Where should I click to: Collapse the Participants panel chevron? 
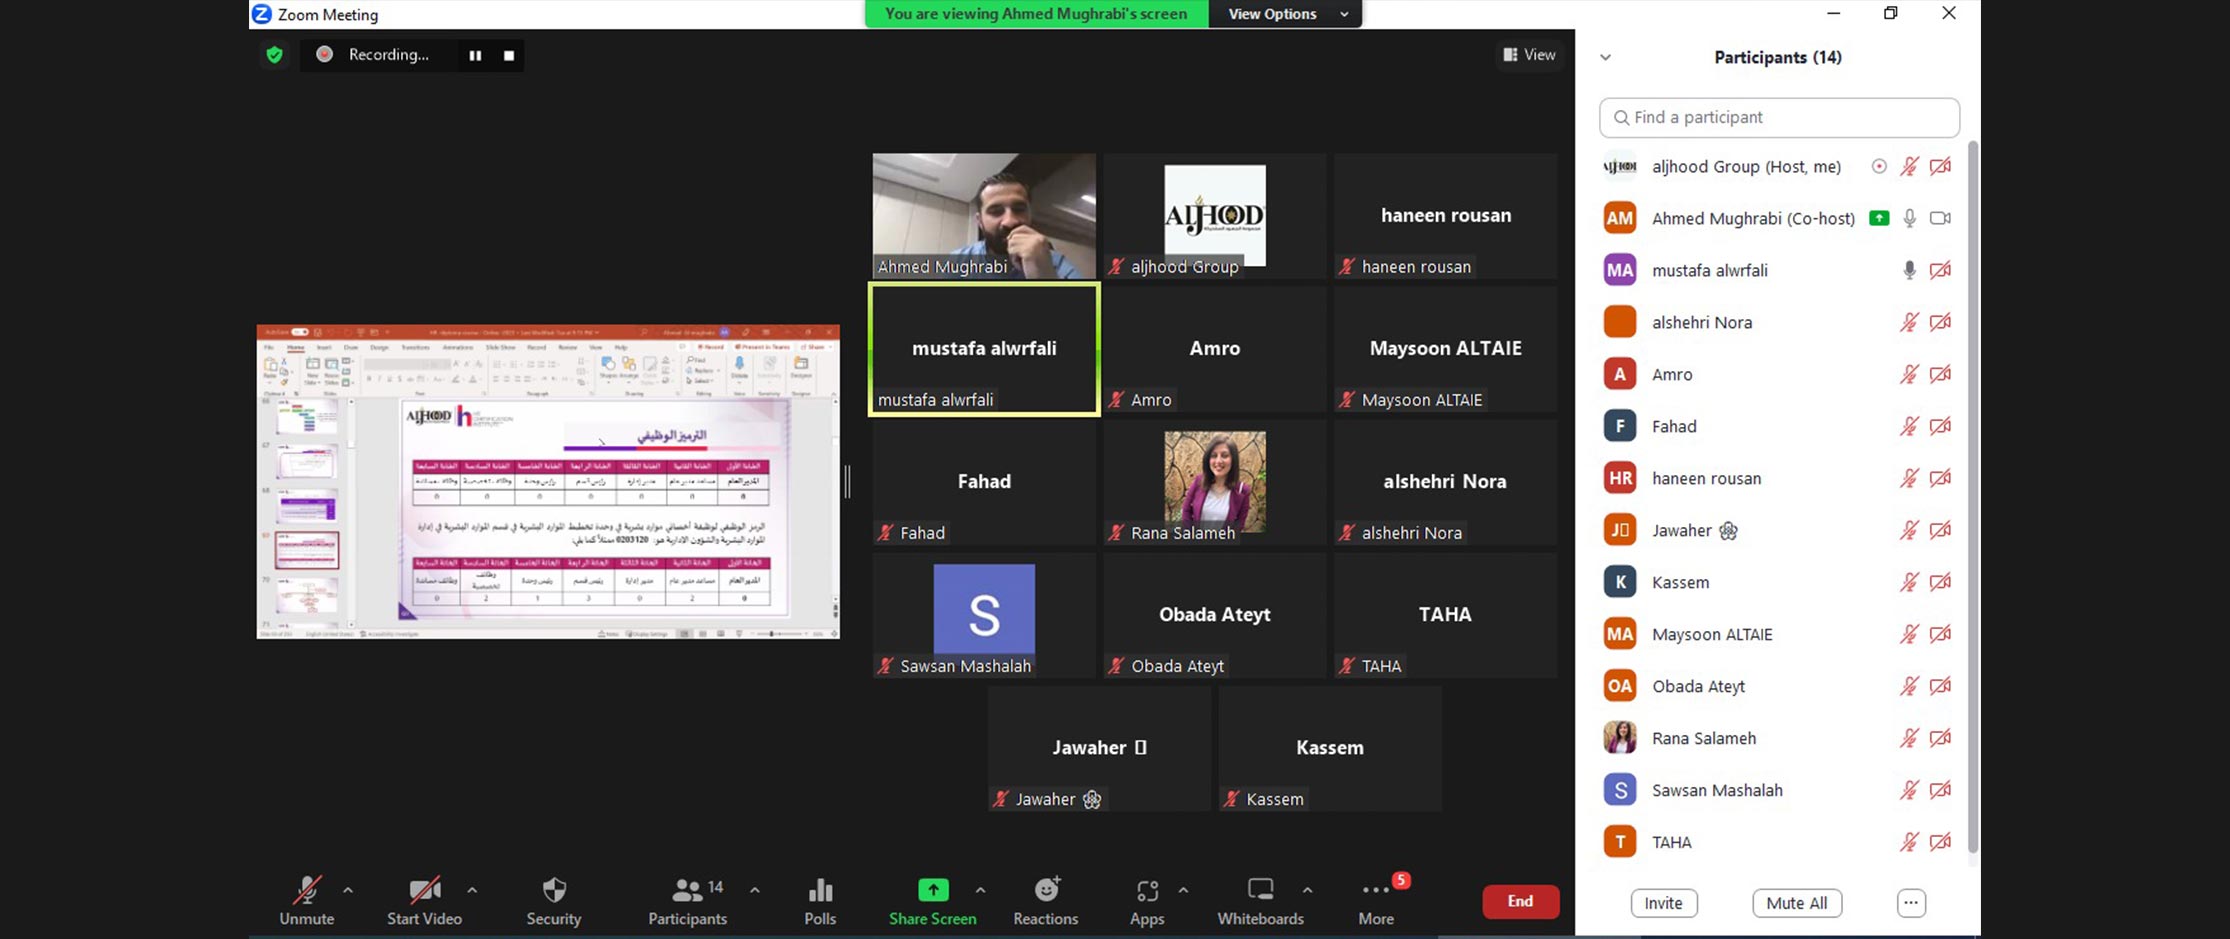point(1605,57)
